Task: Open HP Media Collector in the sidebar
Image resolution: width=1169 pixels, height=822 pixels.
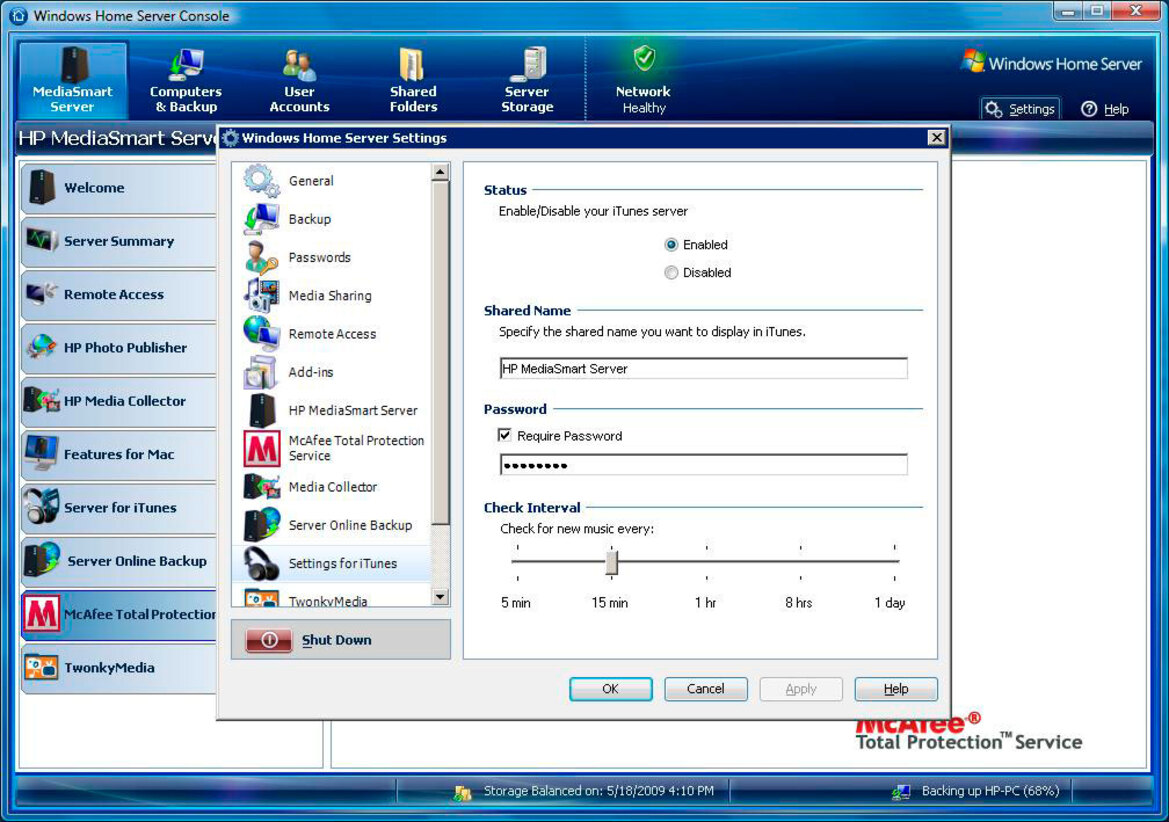Action: pos(119,401)
